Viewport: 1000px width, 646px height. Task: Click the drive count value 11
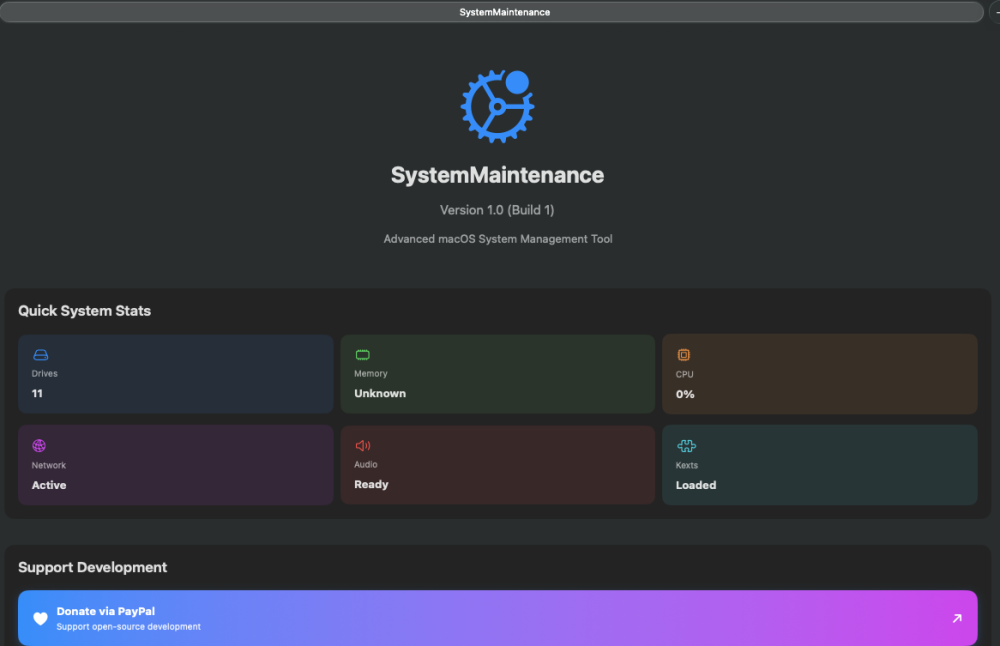(x=37, y=393)
